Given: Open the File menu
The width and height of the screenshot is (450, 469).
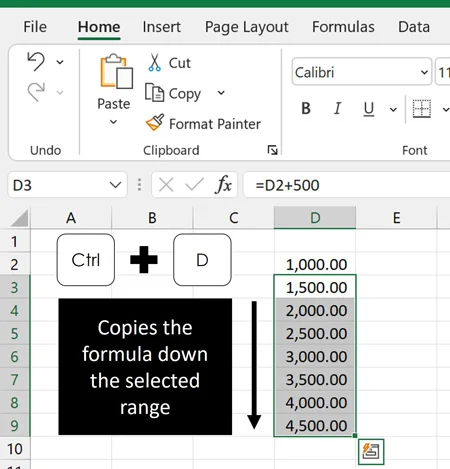Looking at the screenshot, I should point(35,27).
